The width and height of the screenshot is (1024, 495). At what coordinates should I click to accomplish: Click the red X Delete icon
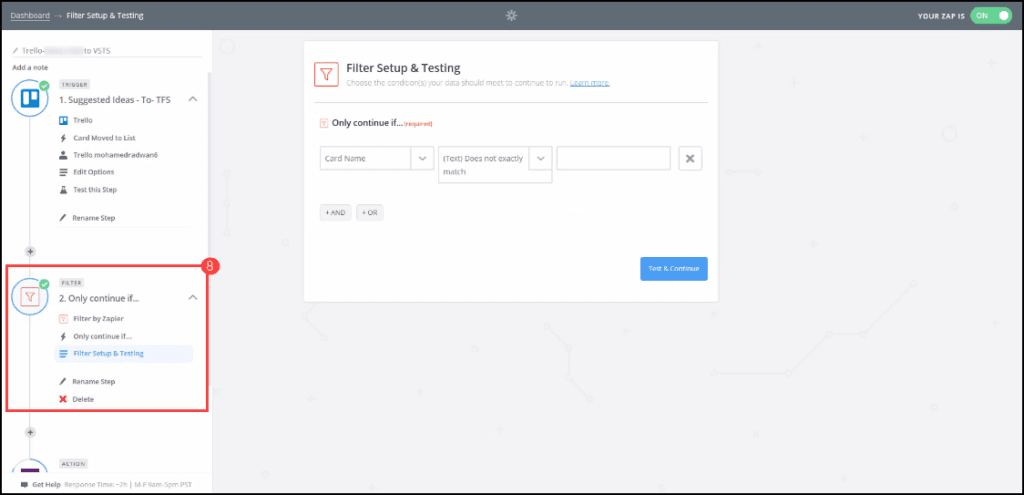click(63, 399)
